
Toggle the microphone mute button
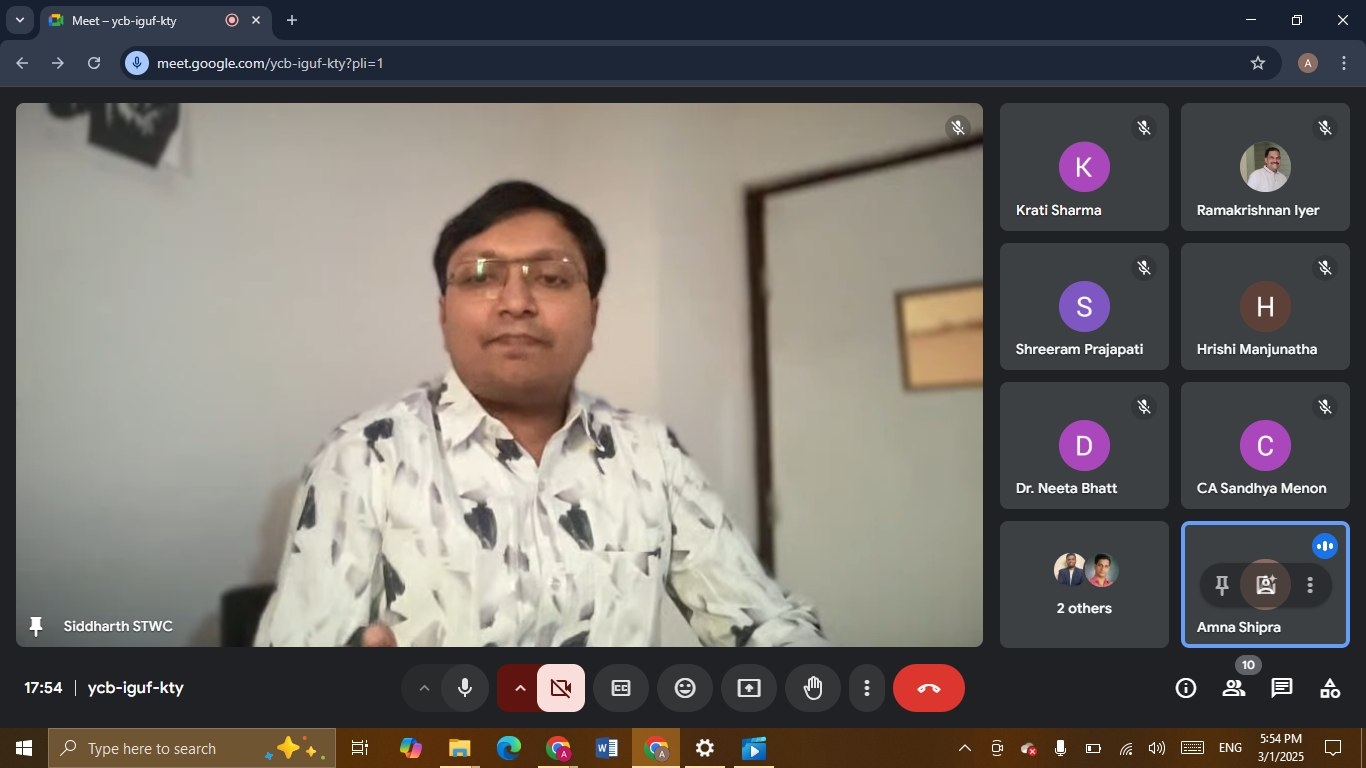click(465, 688)
